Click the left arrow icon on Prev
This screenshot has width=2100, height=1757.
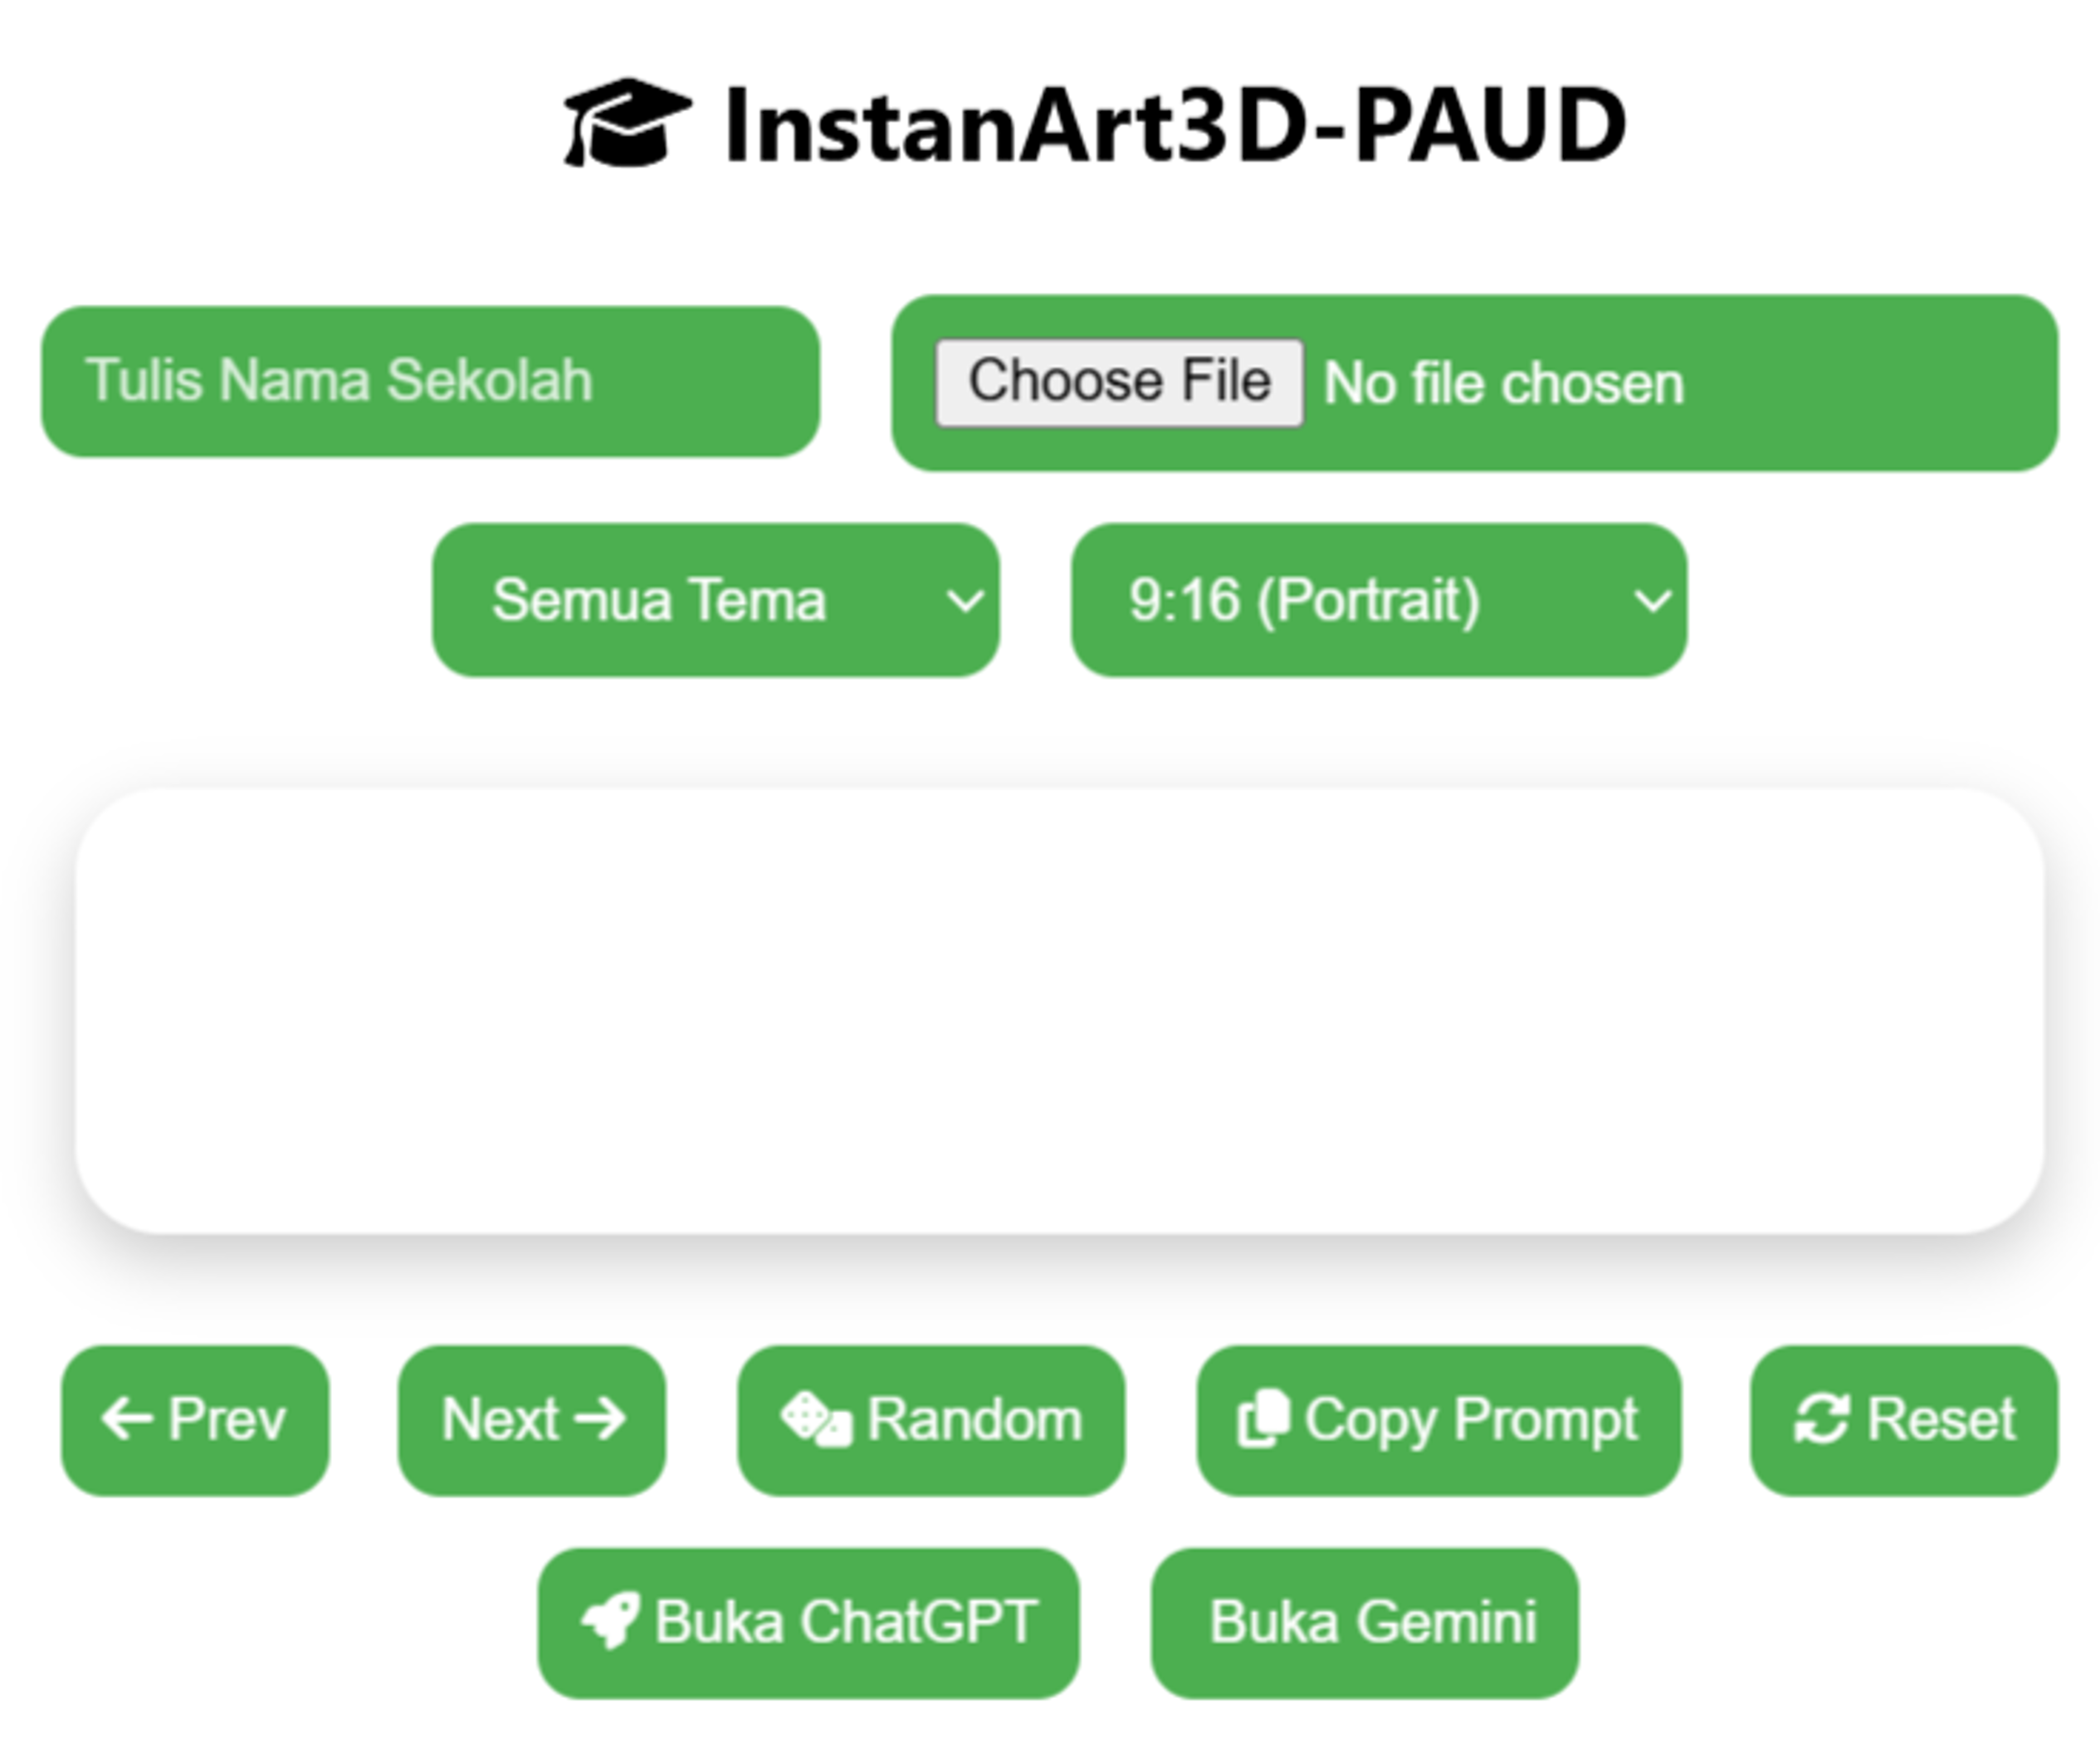(127, 1419)
